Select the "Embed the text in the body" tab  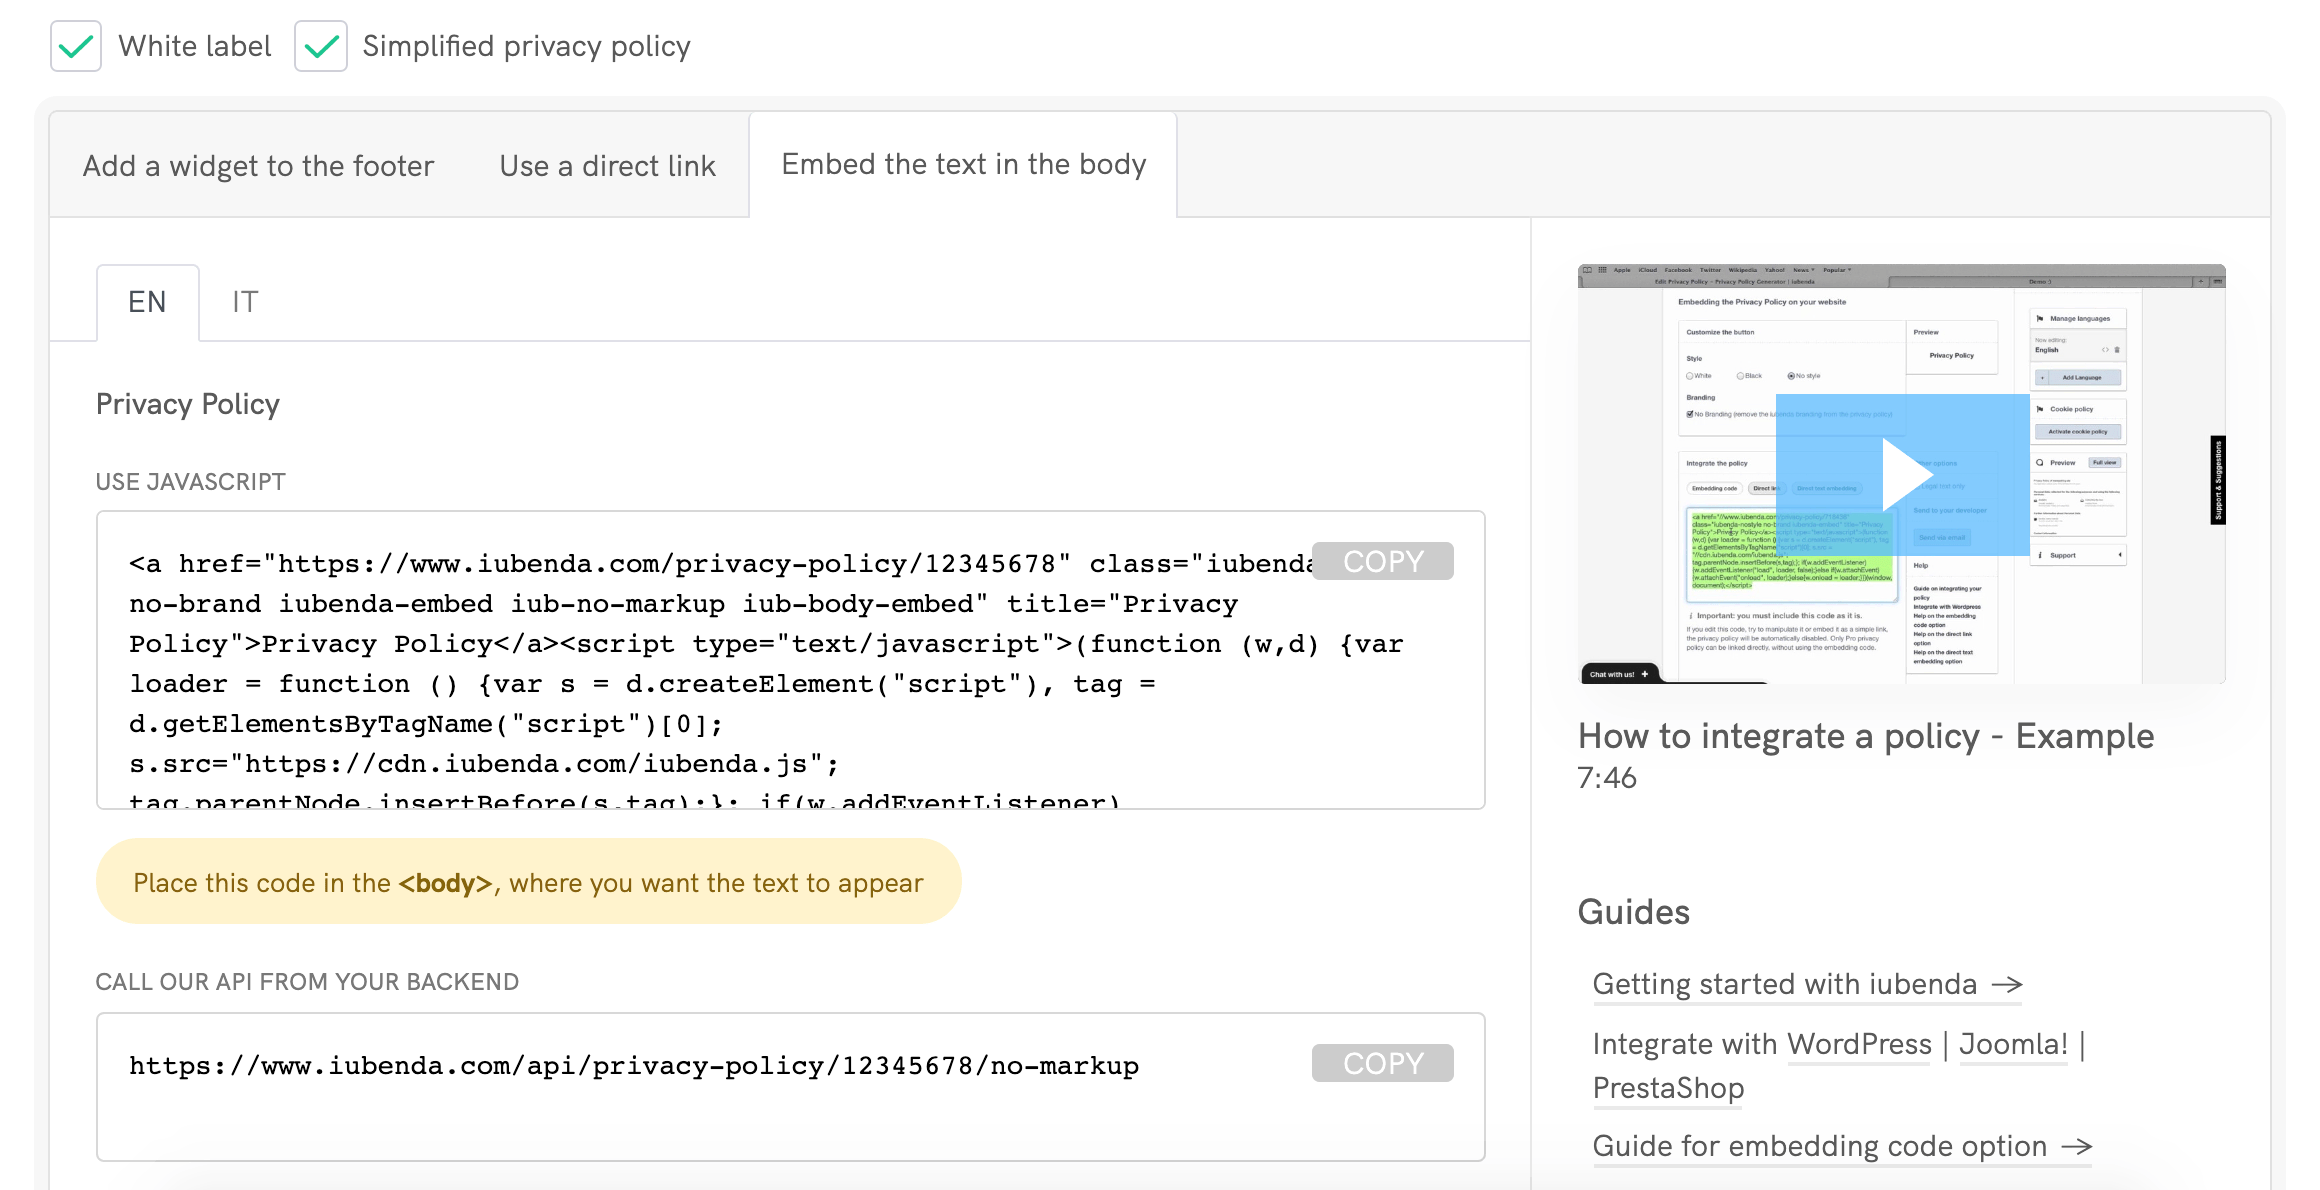[x=965, y=163]
